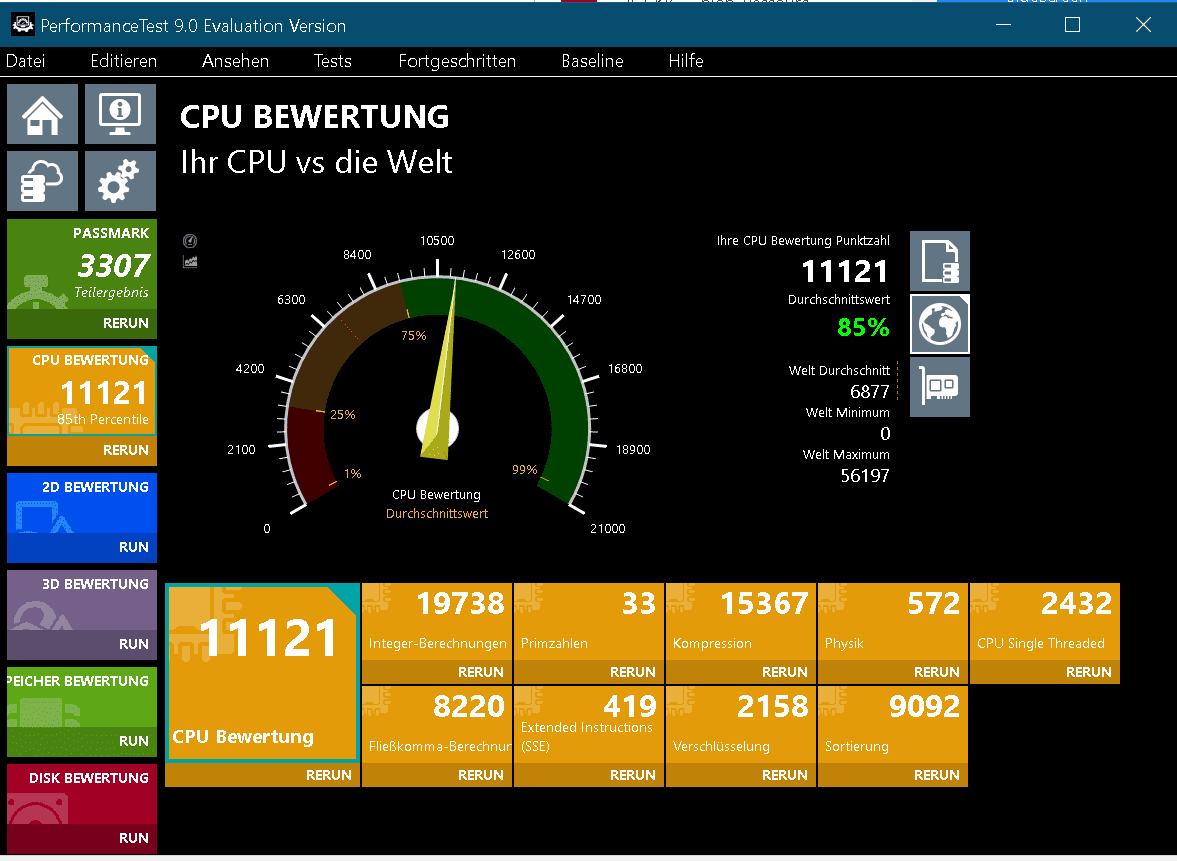Click the Welt Durchschnitt value 6877
The width and height of the screenshot is (1177, 861).
pos(869,392)
